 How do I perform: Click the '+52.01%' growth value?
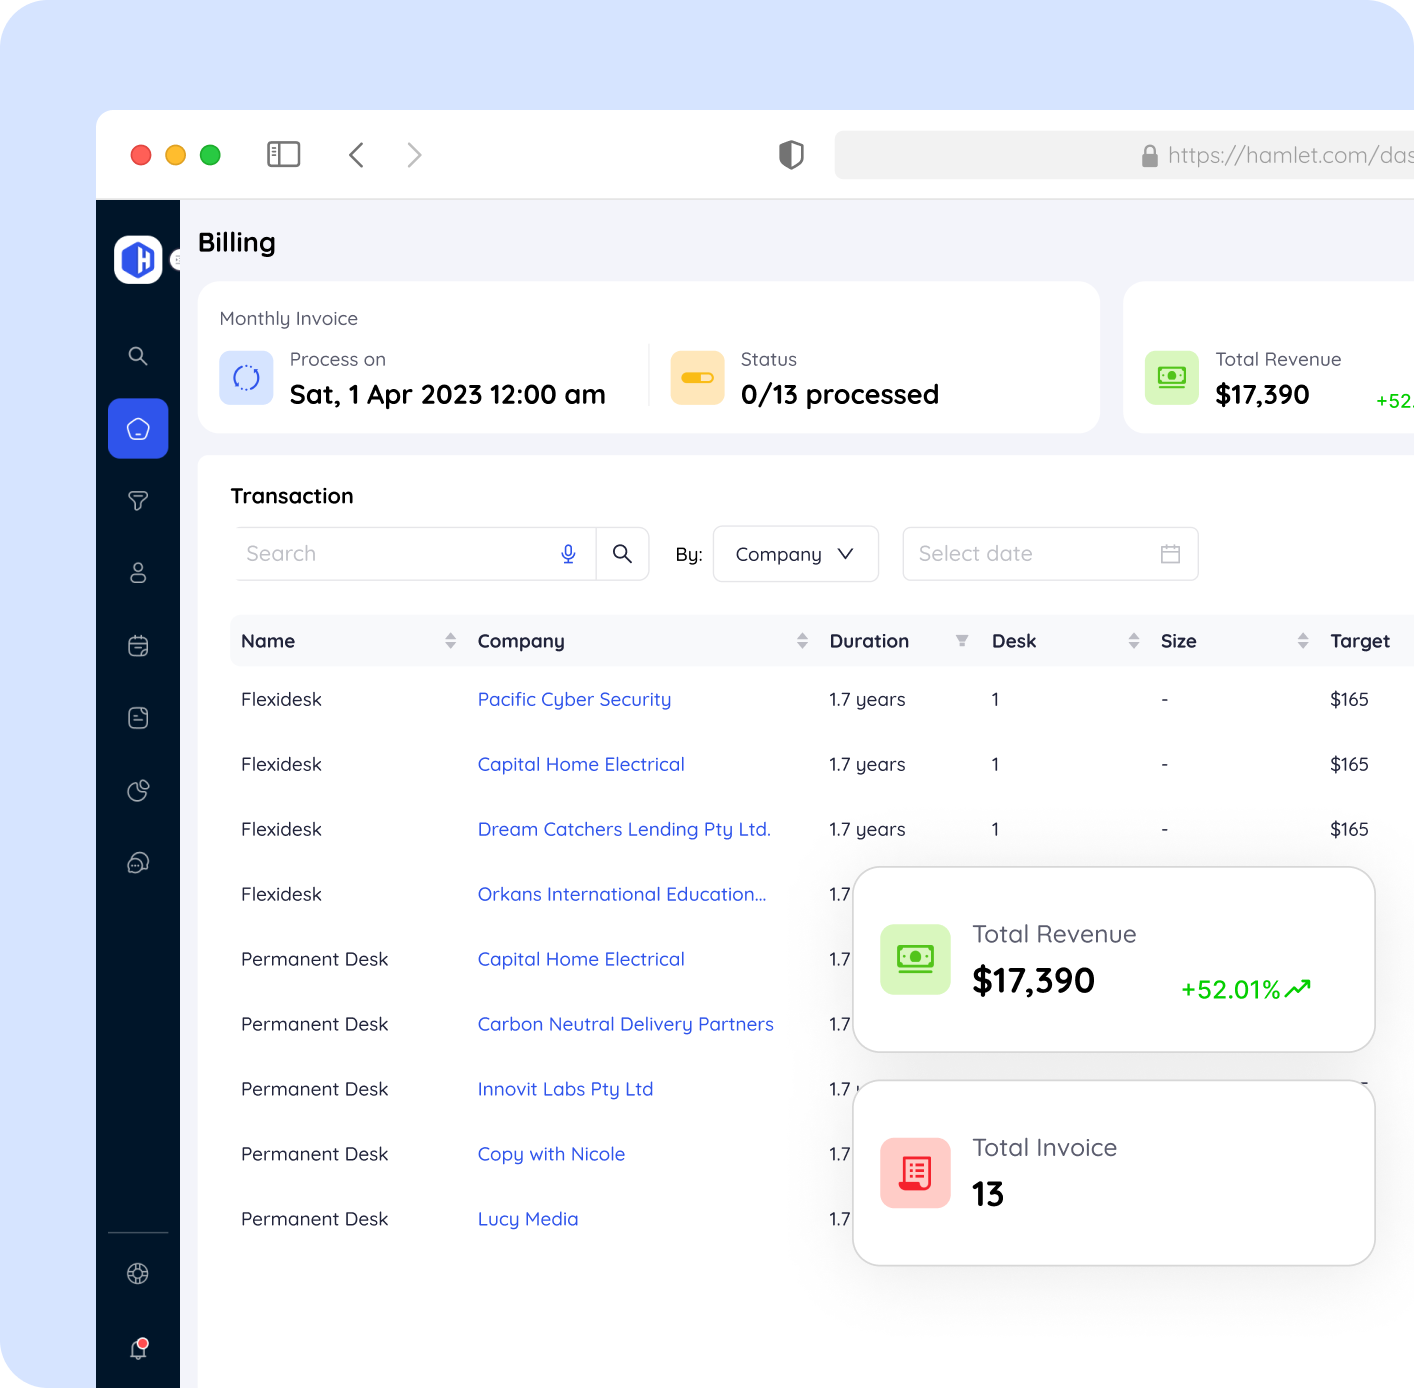point(1231,990)
